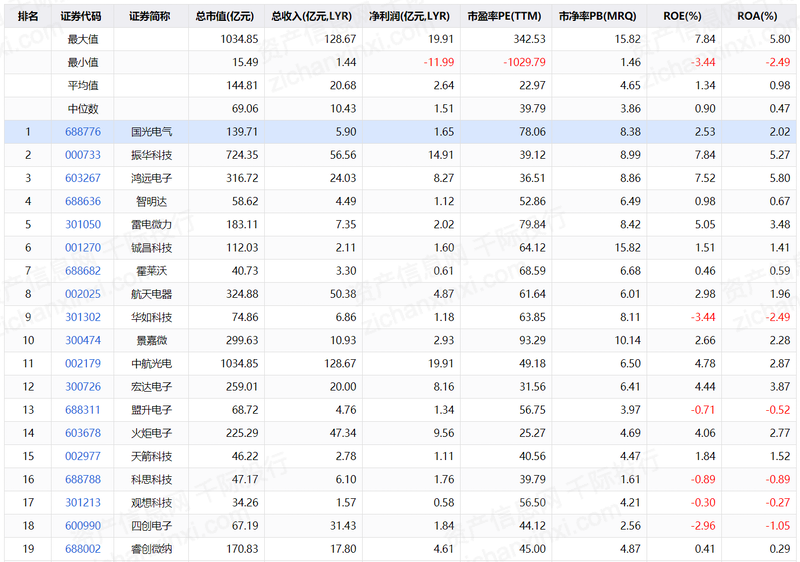The image size is (800, 562).
Task: Select the 振华科技 name cell
Action: pos(151,155)
